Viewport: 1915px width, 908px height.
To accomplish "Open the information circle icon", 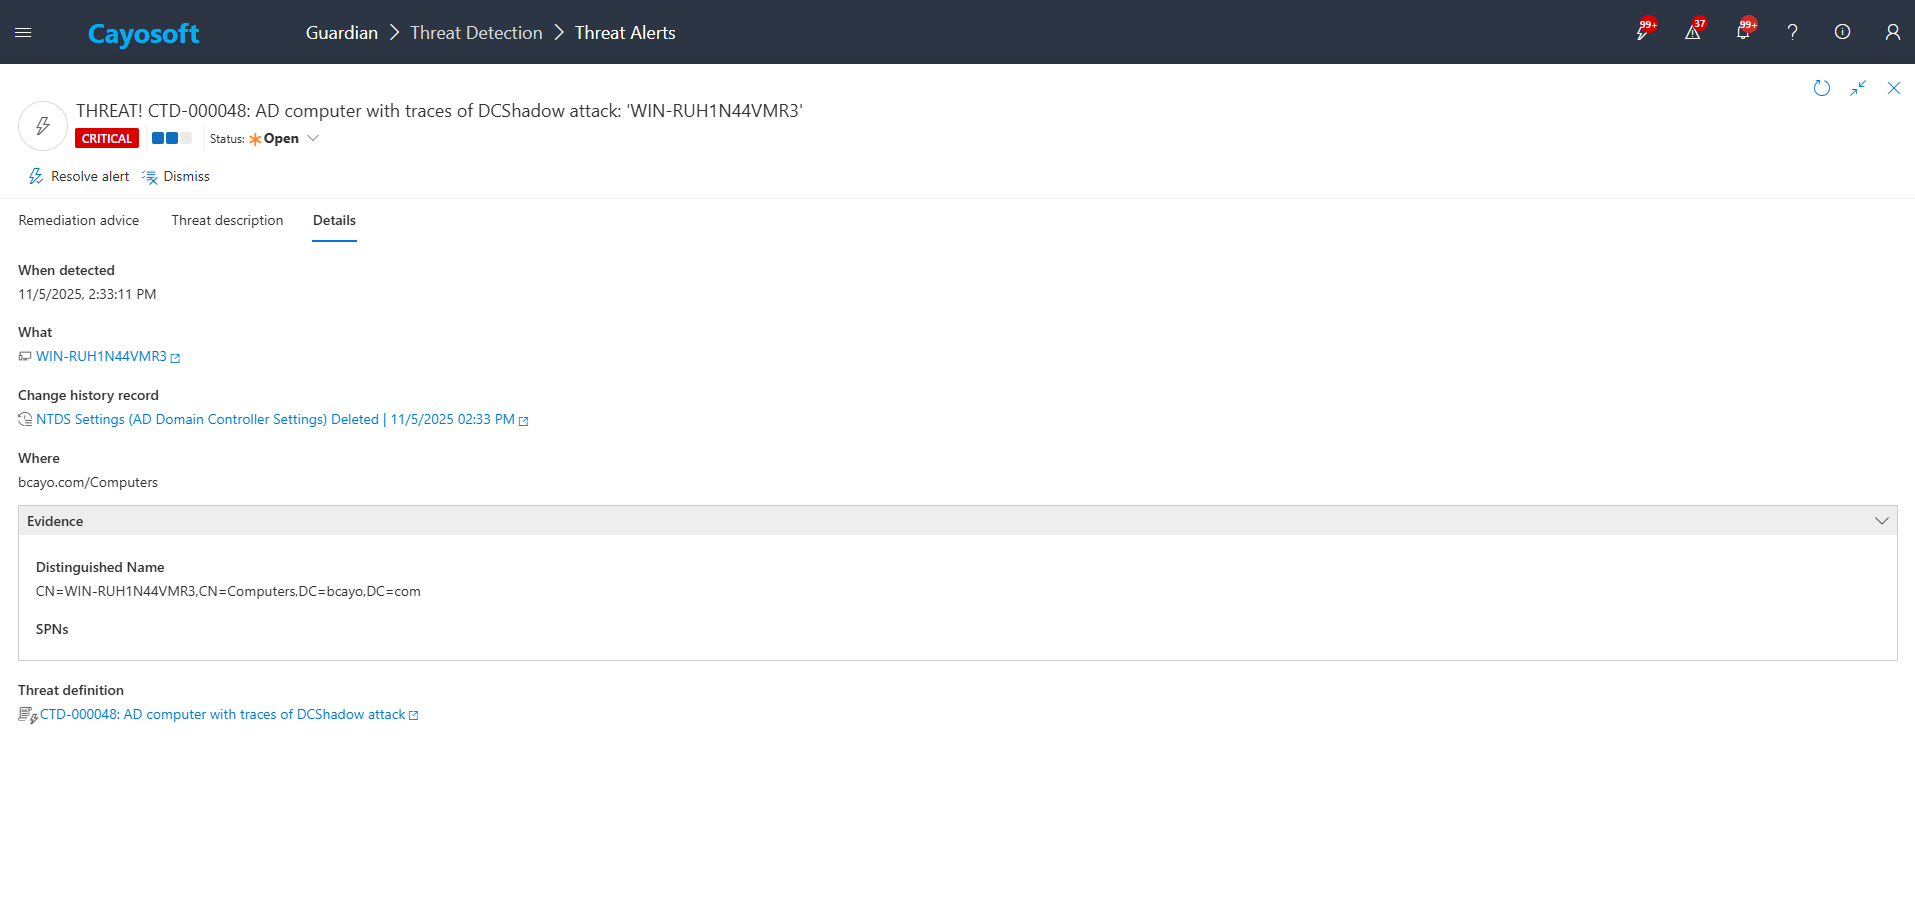I will pyautogui.click(x=1842, y=32).
